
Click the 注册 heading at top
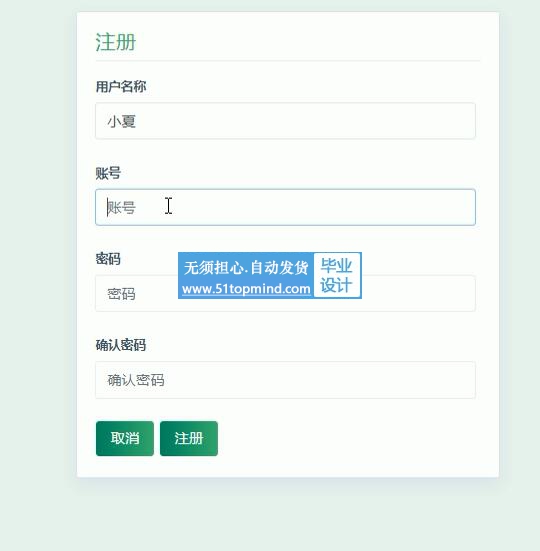tap(116, 42)
